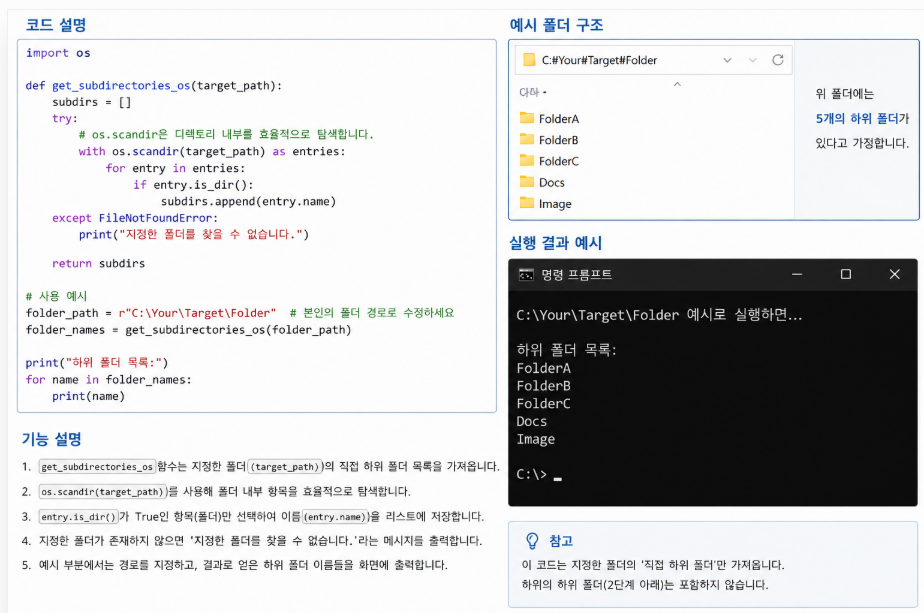
Task: Click FolderC in the terminal output
Action: coord(543,404)
